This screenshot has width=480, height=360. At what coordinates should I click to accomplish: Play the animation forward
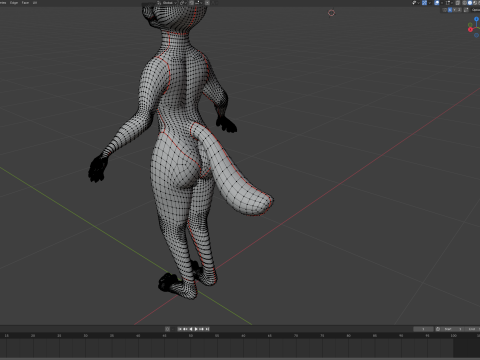pyautogui.click(x=196, y=329)
